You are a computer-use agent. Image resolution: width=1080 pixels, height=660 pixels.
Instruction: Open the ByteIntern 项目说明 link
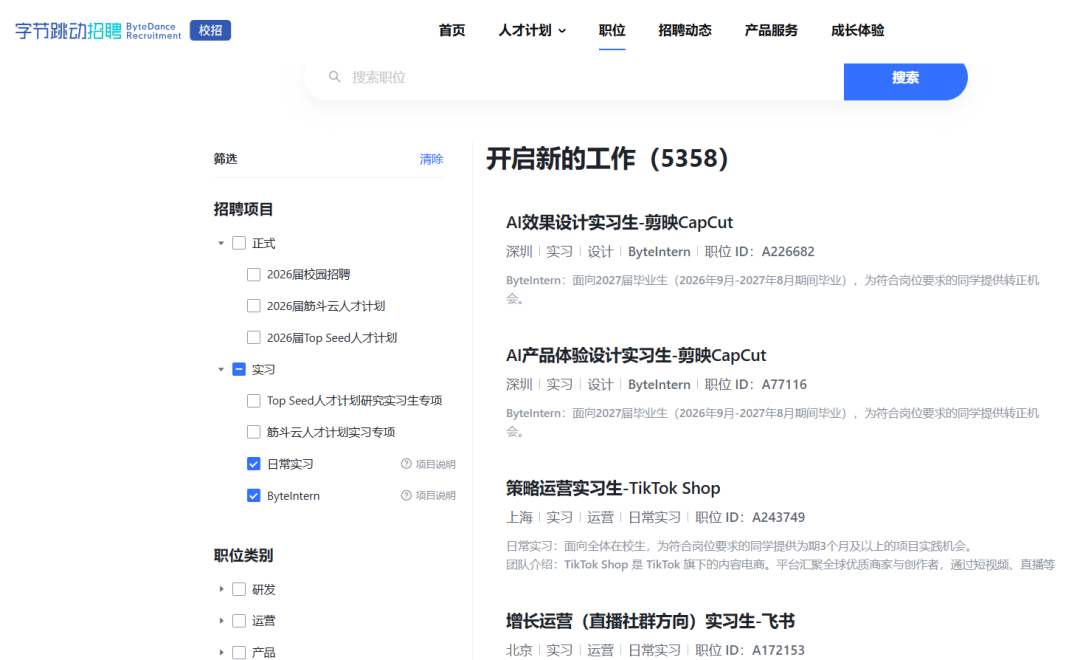435,495
